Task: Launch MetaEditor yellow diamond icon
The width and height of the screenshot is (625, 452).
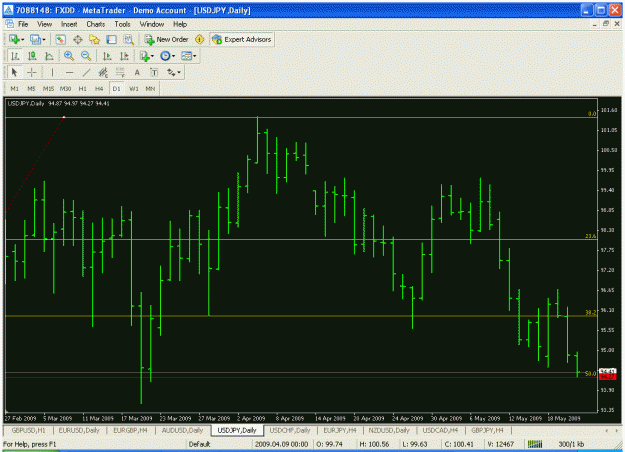Action: point(199,39)
